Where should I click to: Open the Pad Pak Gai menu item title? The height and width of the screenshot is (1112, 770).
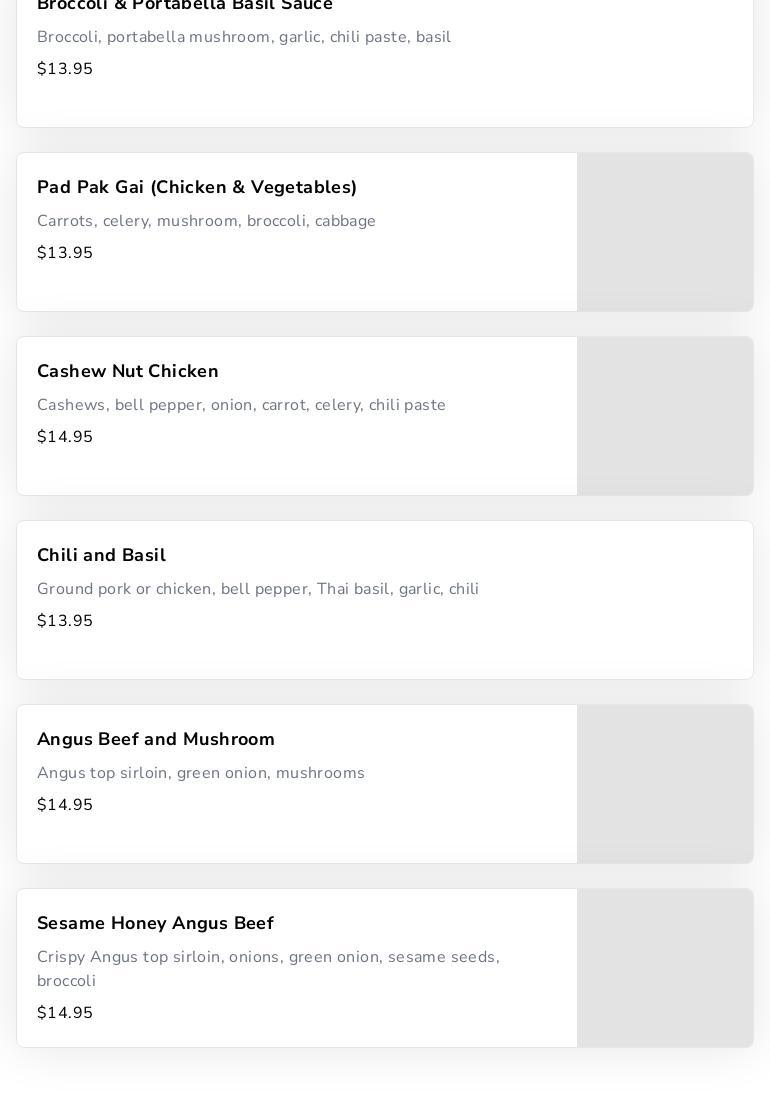pos(197,188)
